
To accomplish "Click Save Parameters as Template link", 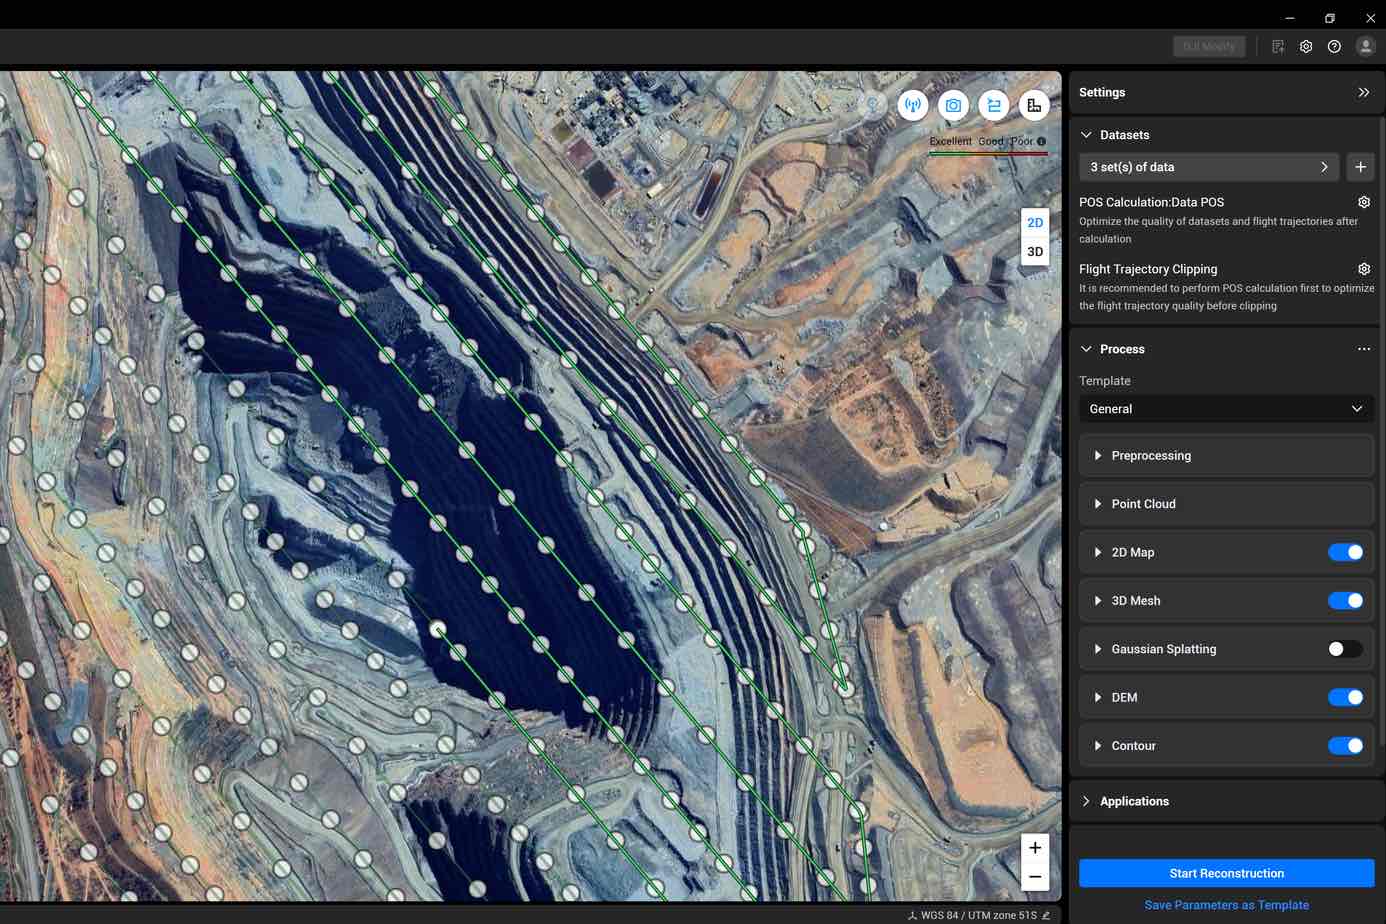I will [x=1226, y=905].
